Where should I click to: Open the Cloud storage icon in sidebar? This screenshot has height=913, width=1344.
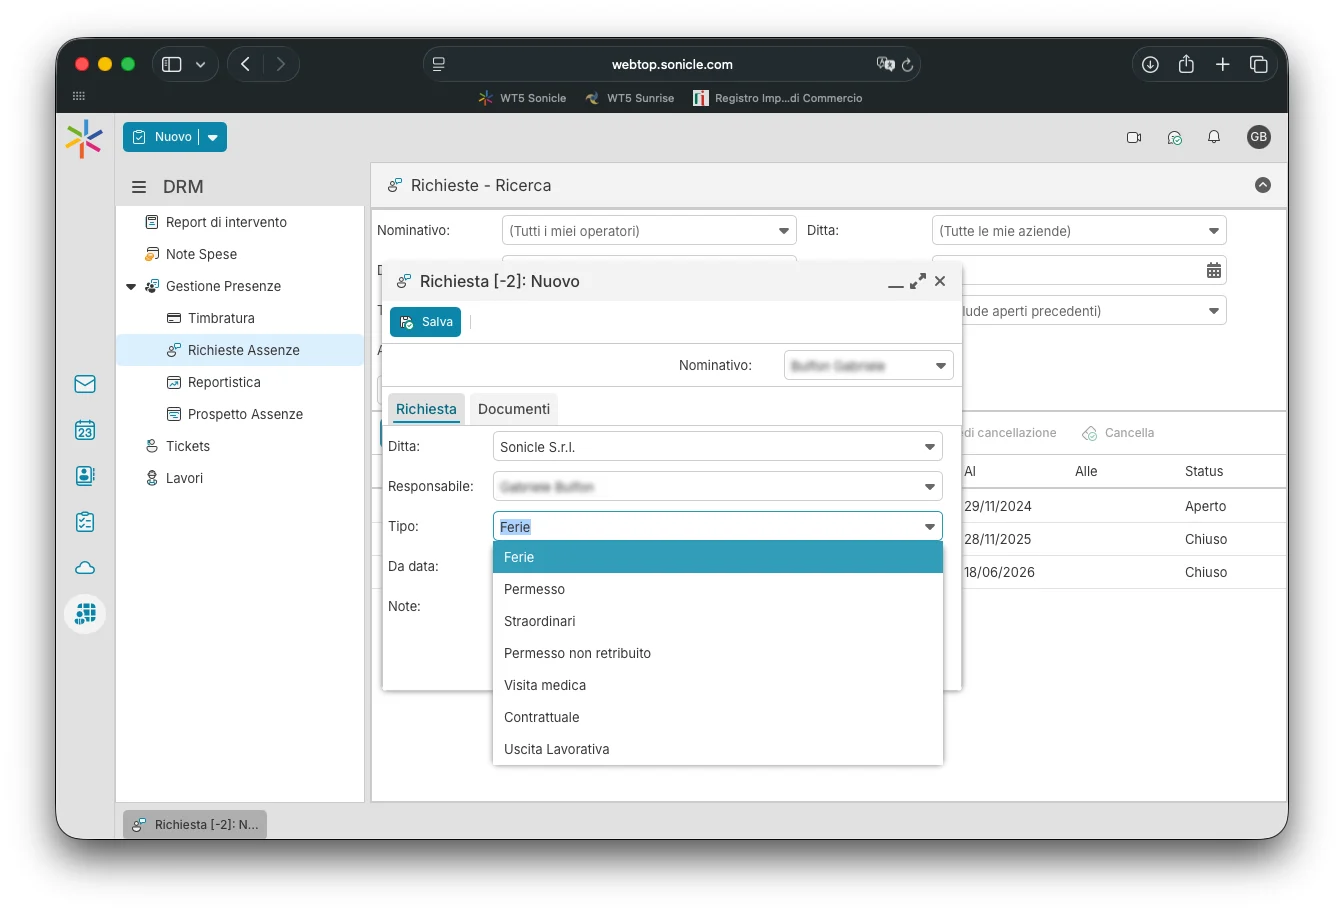85,568
